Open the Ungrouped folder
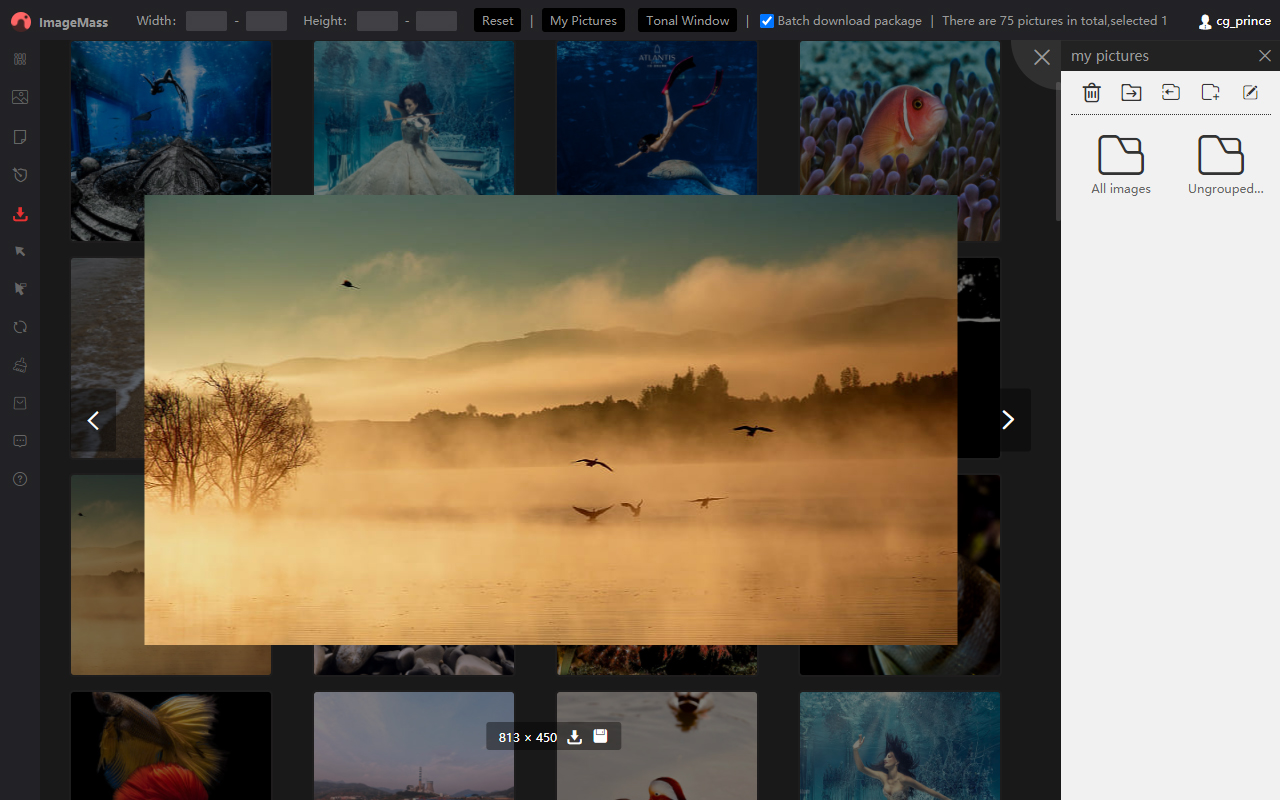Screen dimensions: 1280x800 [1225, 165]
